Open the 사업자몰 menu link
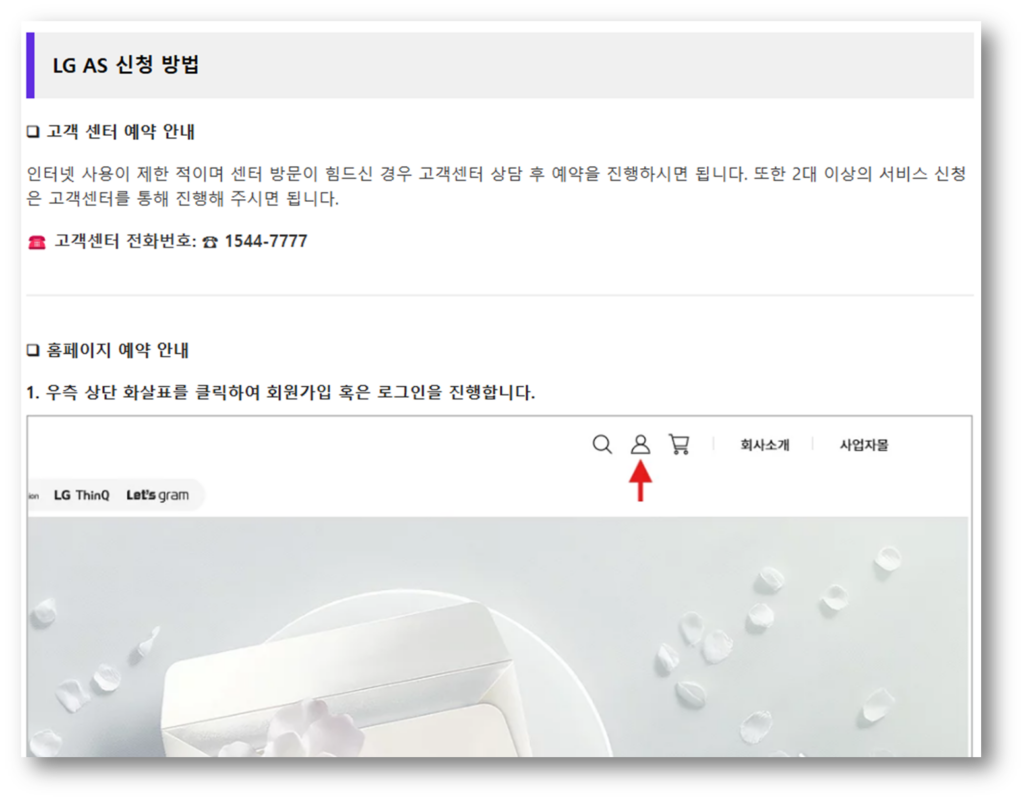Viewport: 1024px width, 800px height. coord(863,445)
